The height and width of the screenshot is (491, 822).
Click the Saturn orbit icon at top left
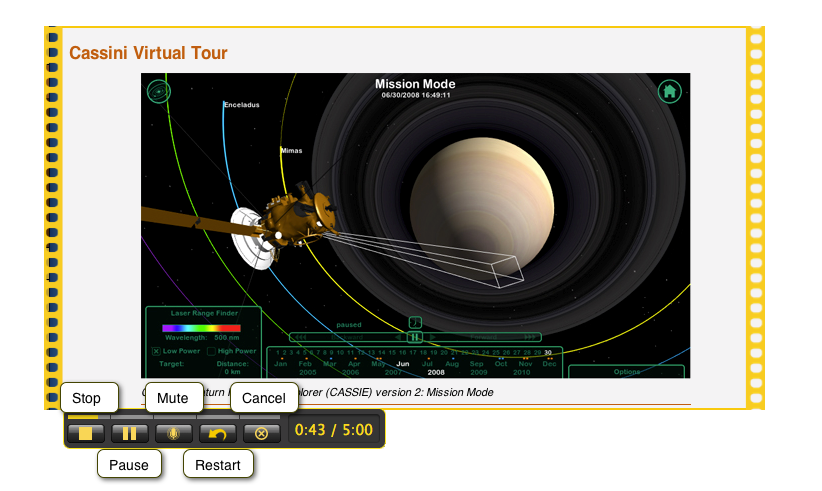158,92
